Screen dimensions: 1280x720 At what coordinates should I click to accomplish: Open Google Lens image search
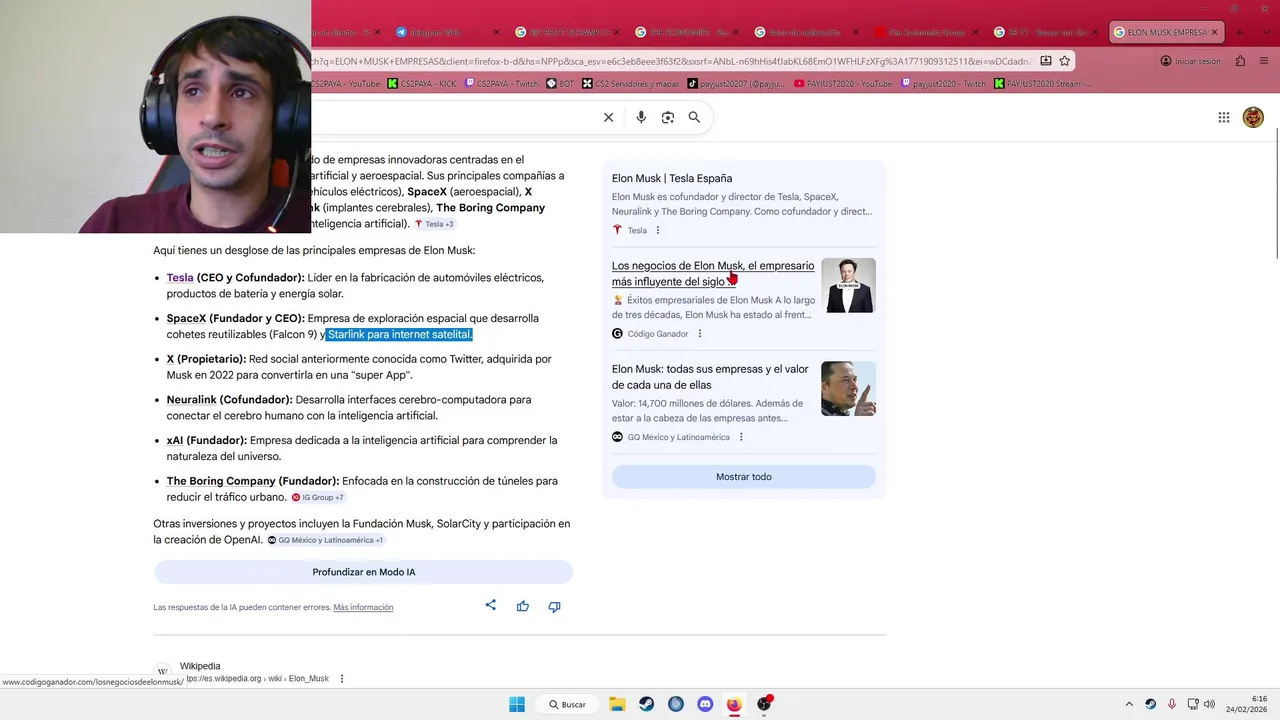tap(668, 117)
